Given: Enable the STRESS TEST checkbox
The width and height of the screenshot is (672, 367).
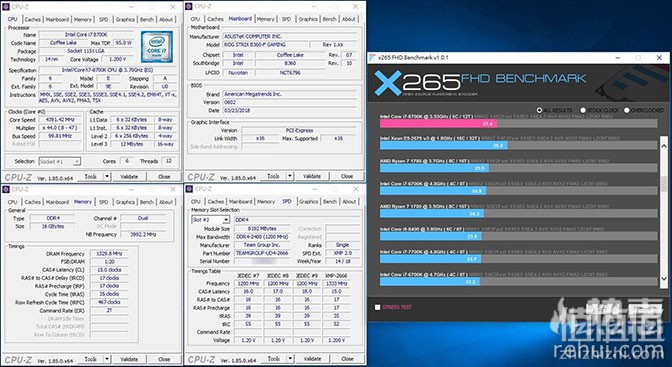Looking at the screenshot, I should [x=377, y=307].
